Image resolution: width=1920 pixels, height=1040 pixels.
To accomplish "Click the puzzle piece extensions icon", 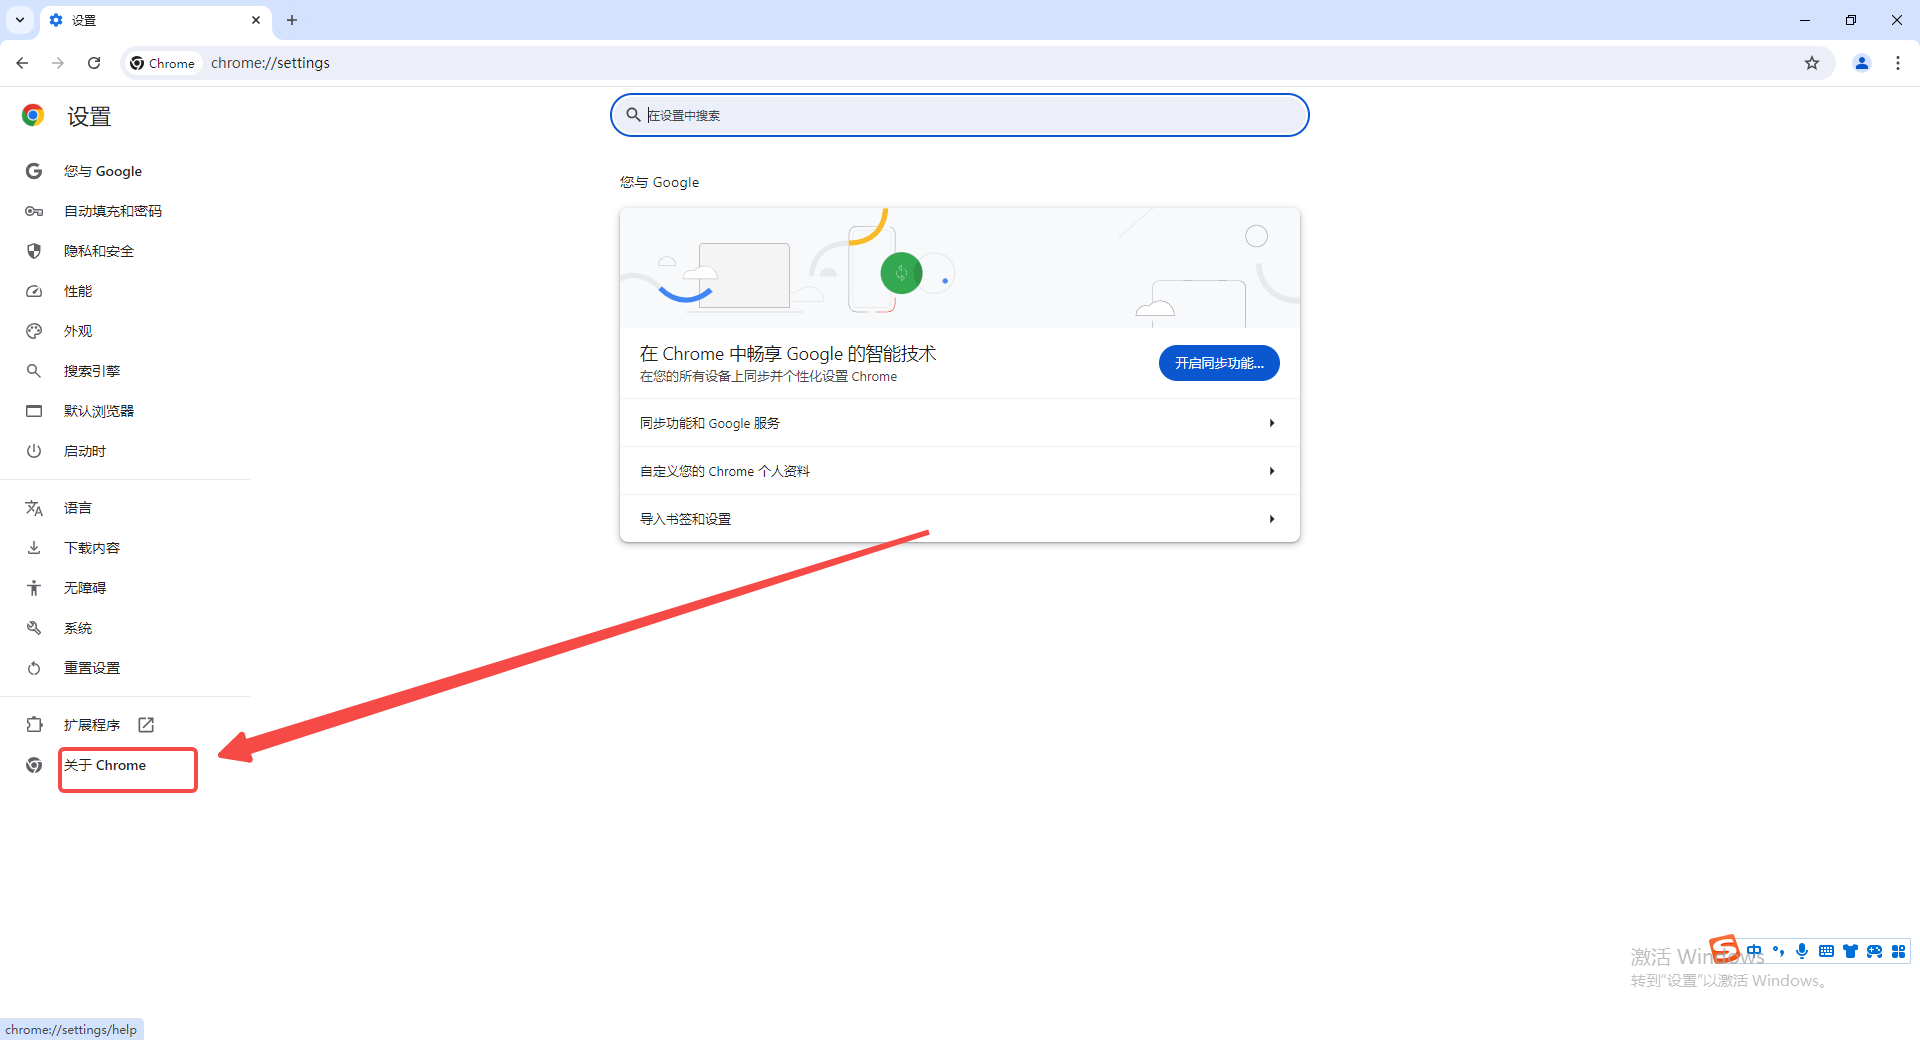I will (34, 725).
